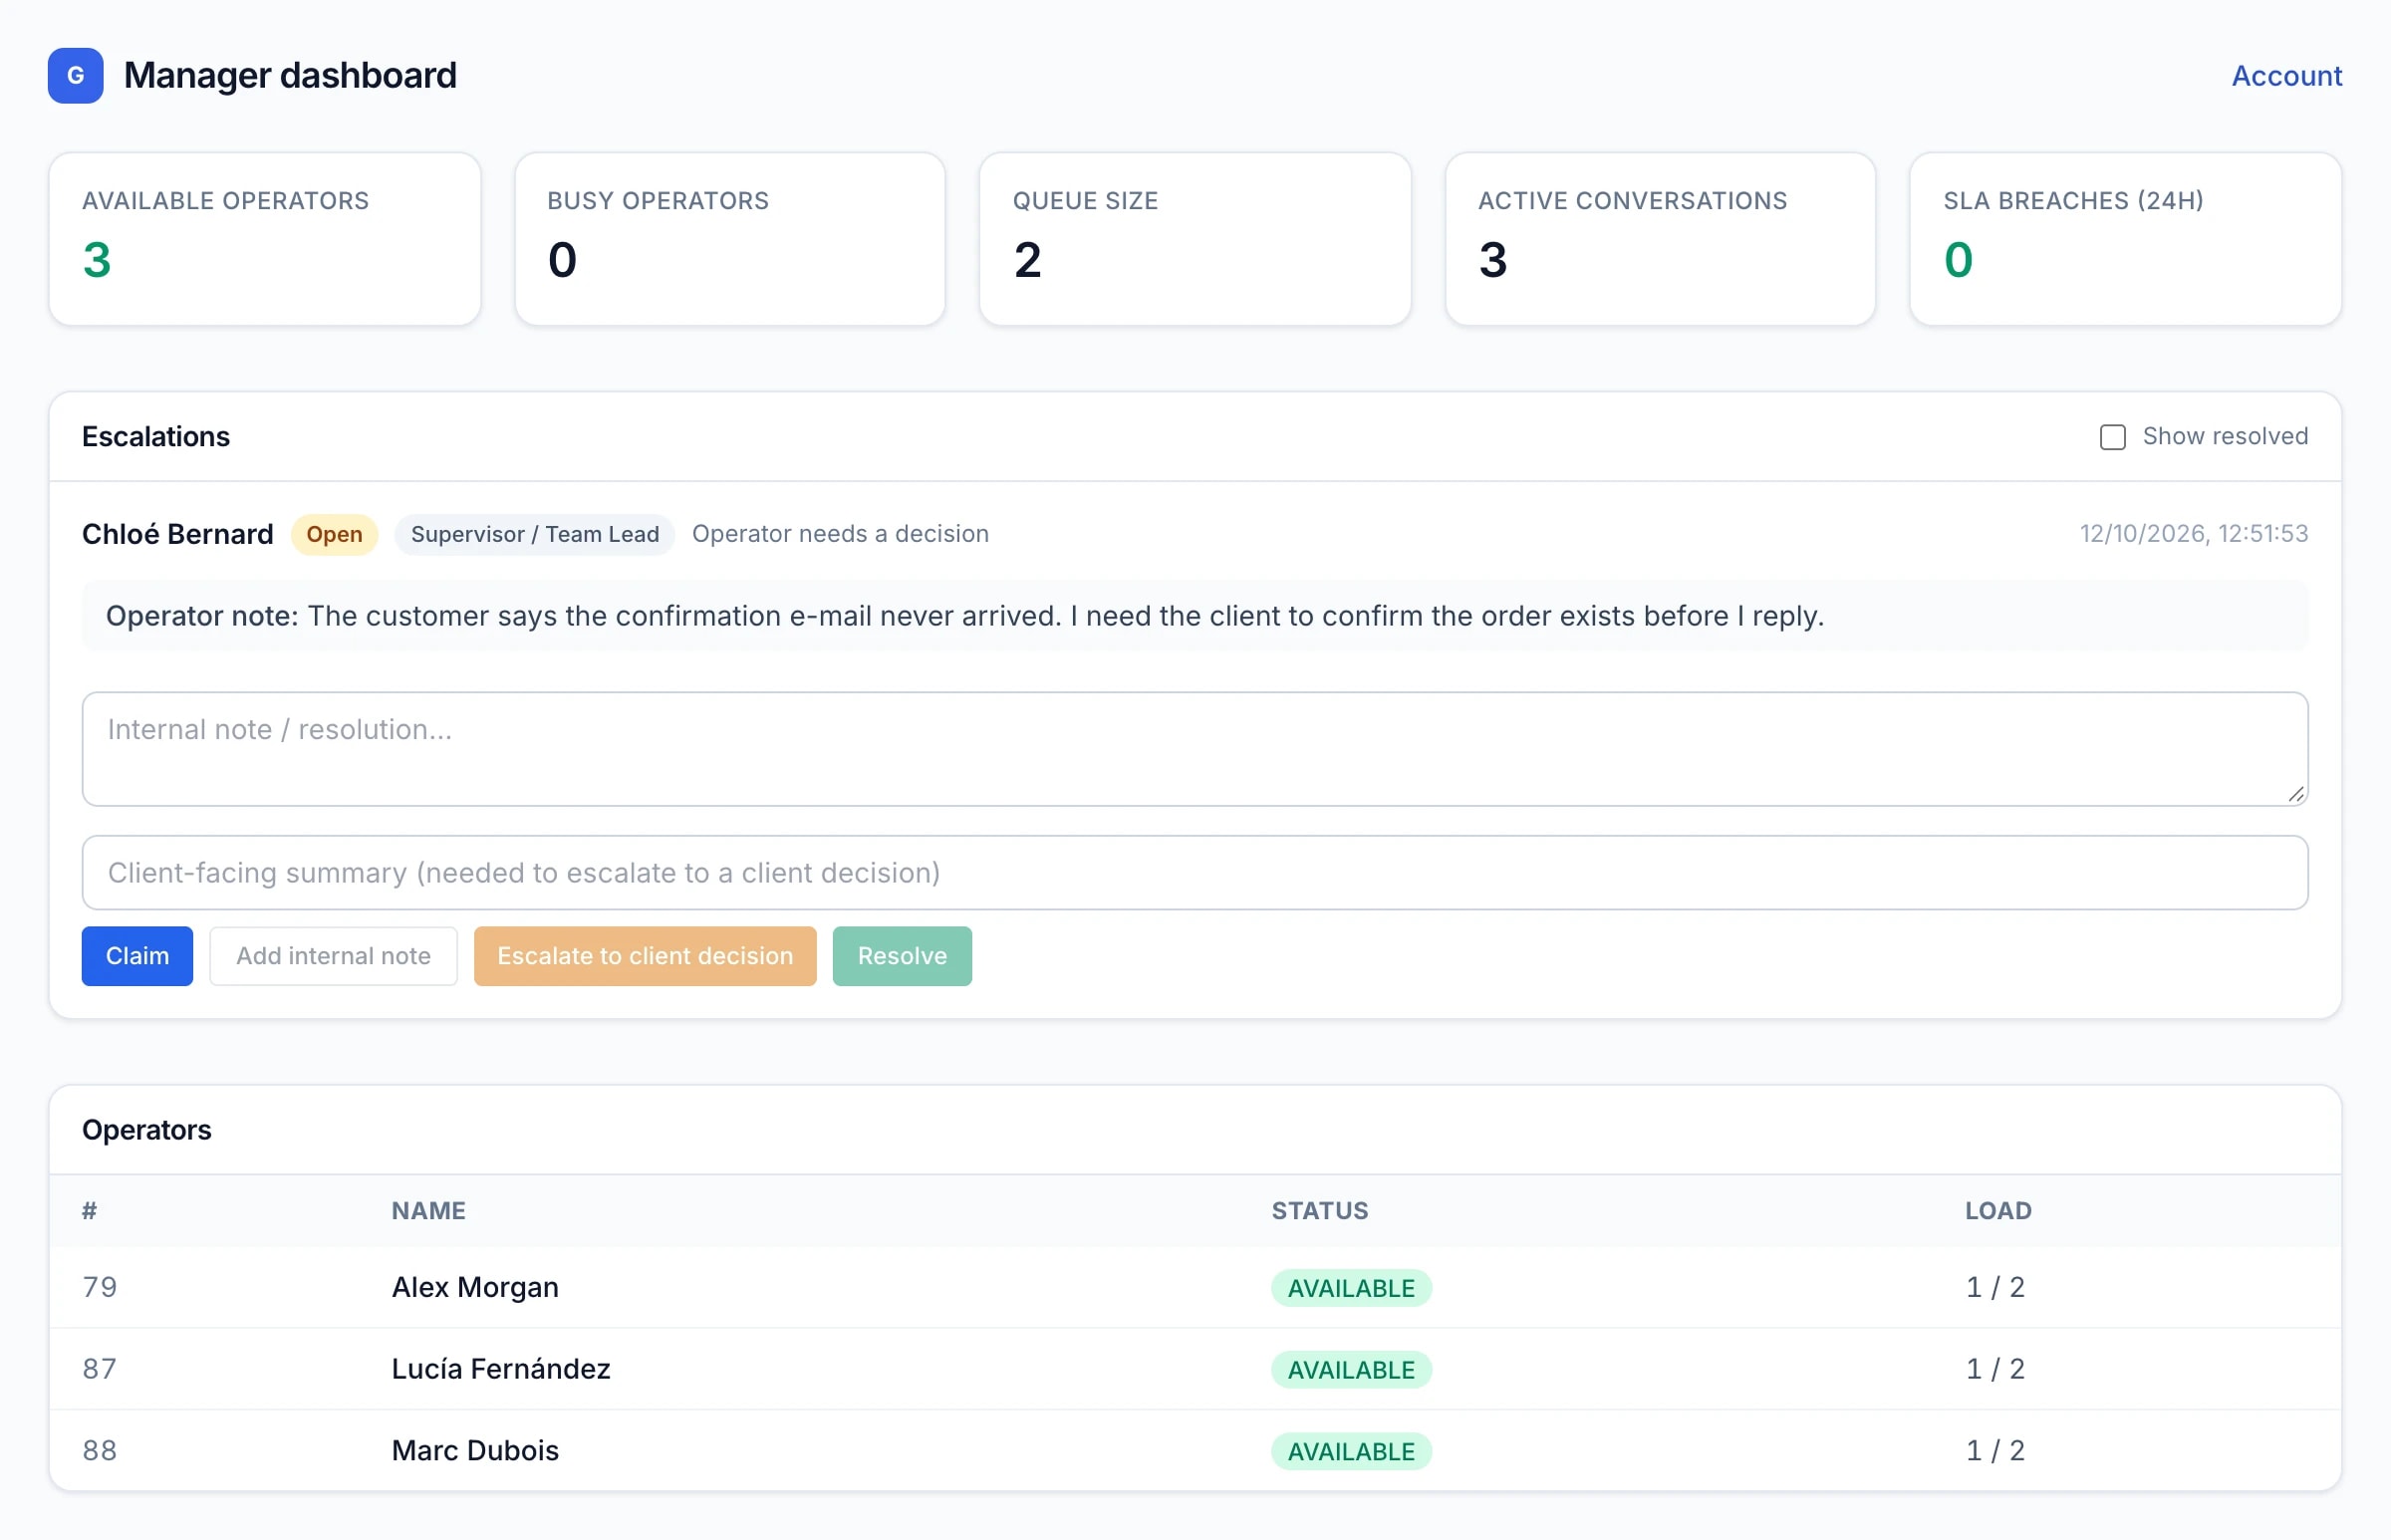Click Alex Morgan's load value 1 / 2

coord(1994,1287)
